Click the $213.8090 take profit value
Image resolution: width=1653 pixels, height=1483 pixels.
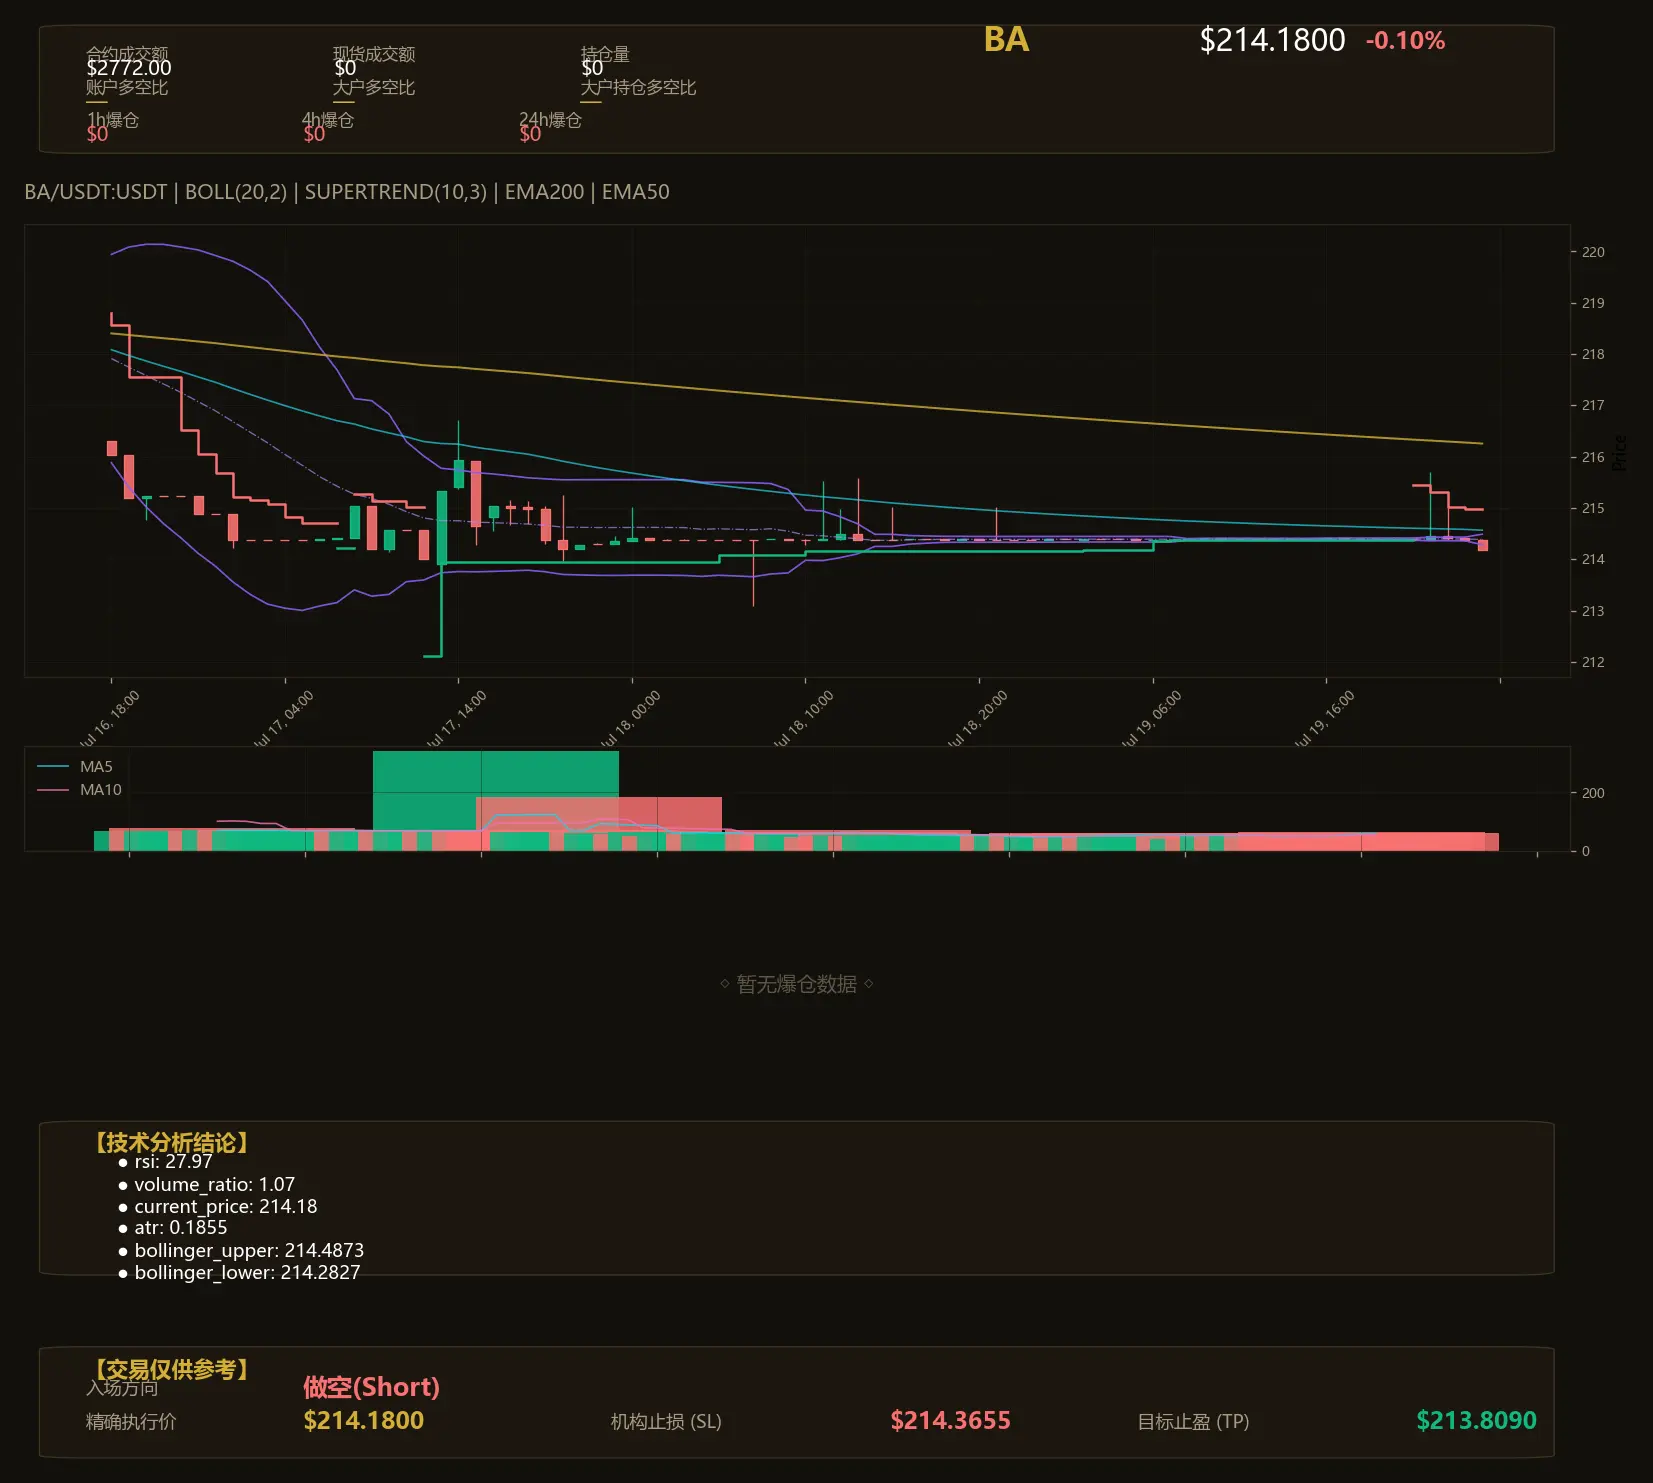point(1477,1421)
